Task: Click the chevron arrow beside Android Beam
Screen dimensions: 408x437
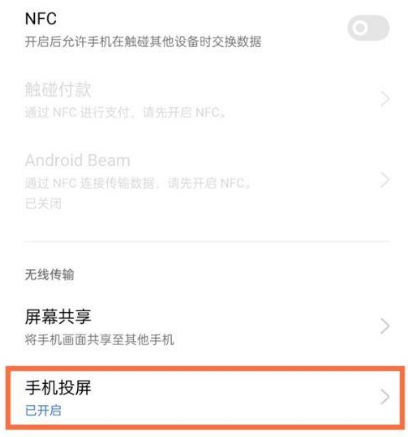Action: point(385,180)
